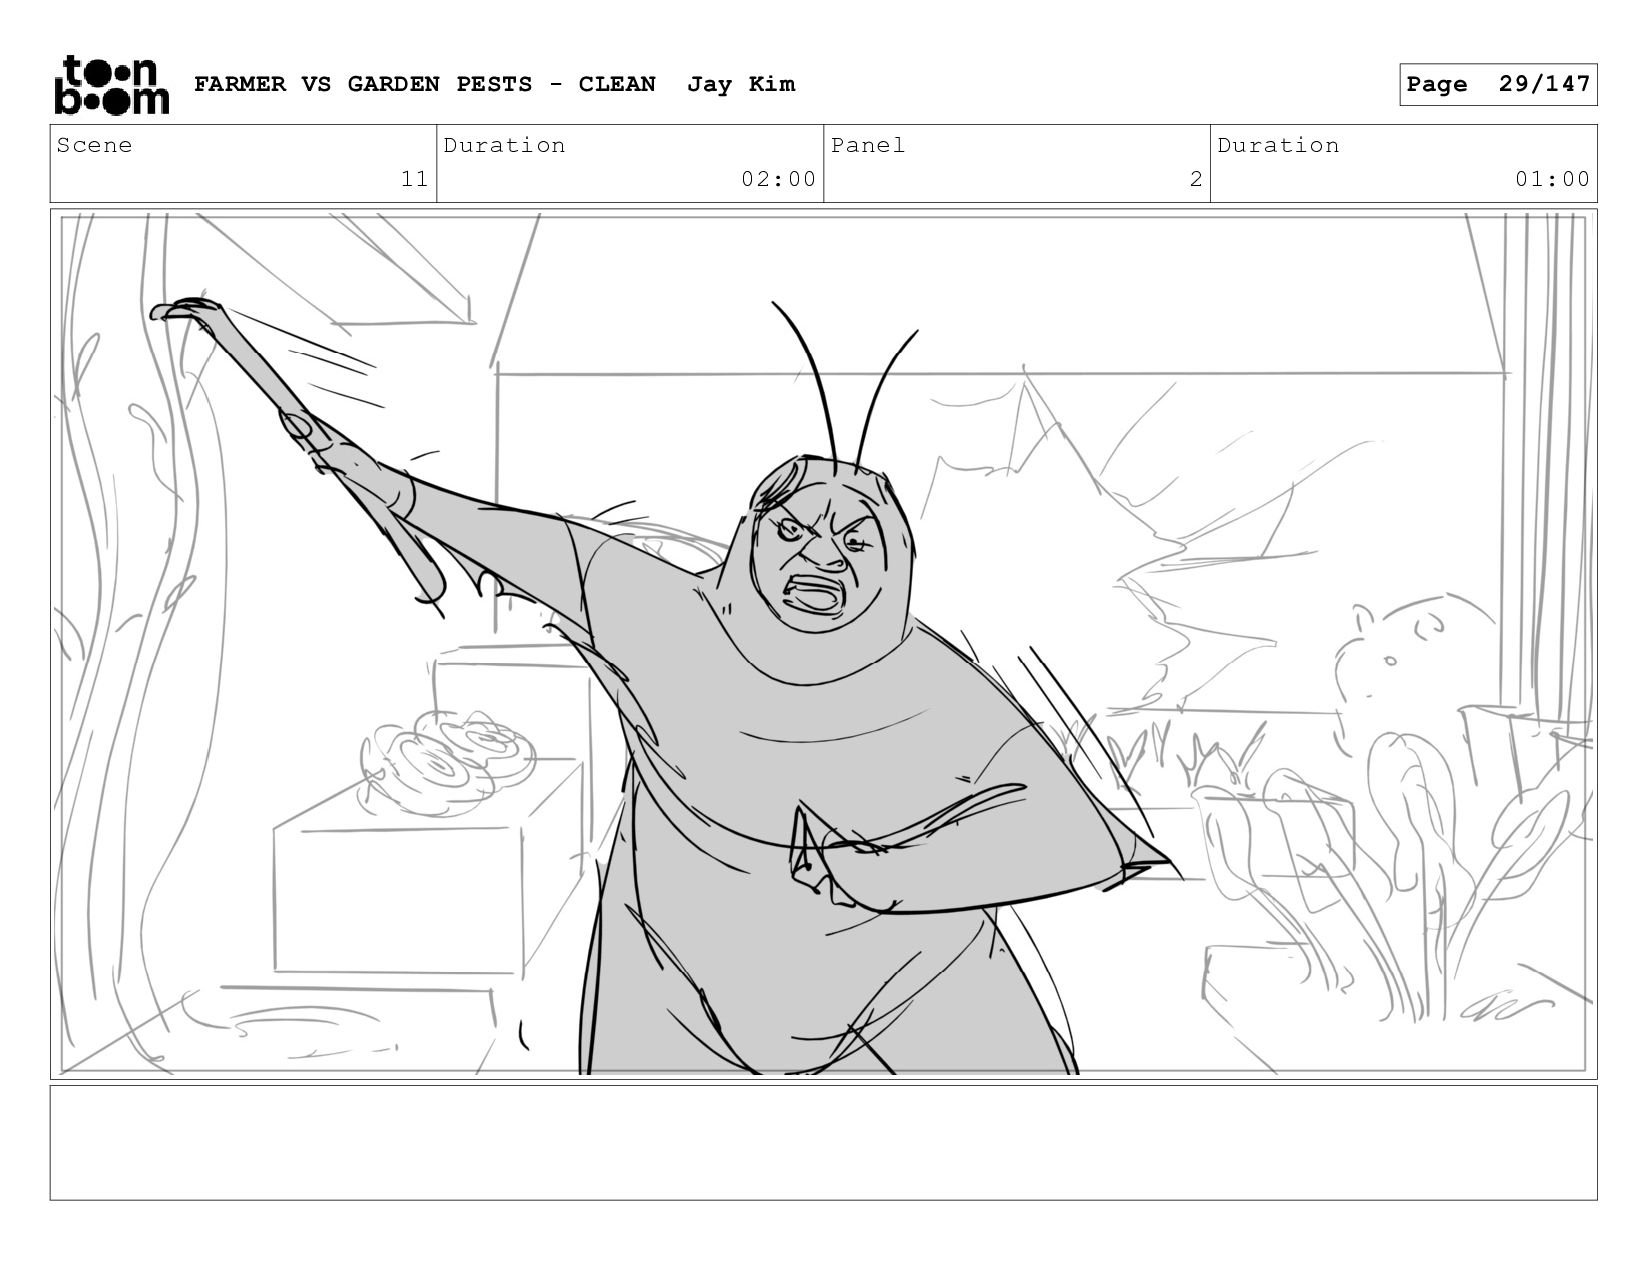Image resolution: width=1650 pixels, height=1275 pixels.
Task: Click the 'Panel' label
Action: tap(868, 145)
